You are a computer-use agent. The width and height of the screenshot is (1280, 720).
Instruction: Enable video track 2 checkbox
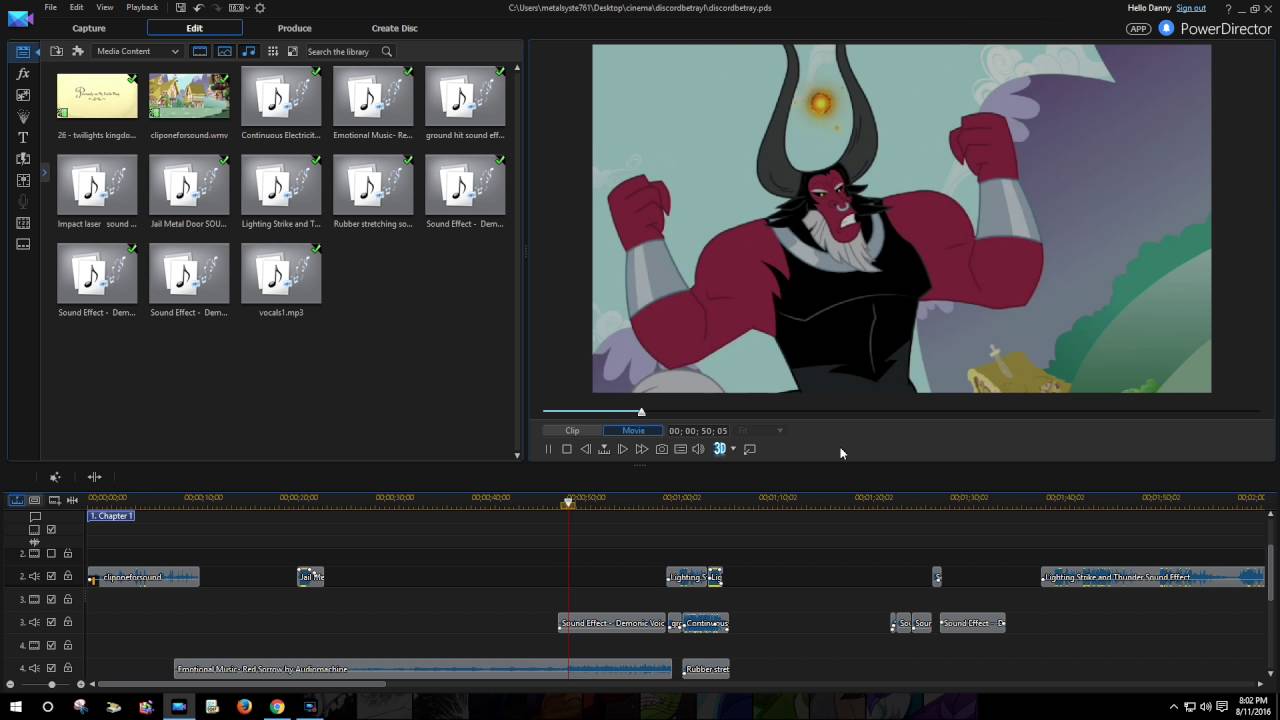pyautogui.click(x=51, y=553)
